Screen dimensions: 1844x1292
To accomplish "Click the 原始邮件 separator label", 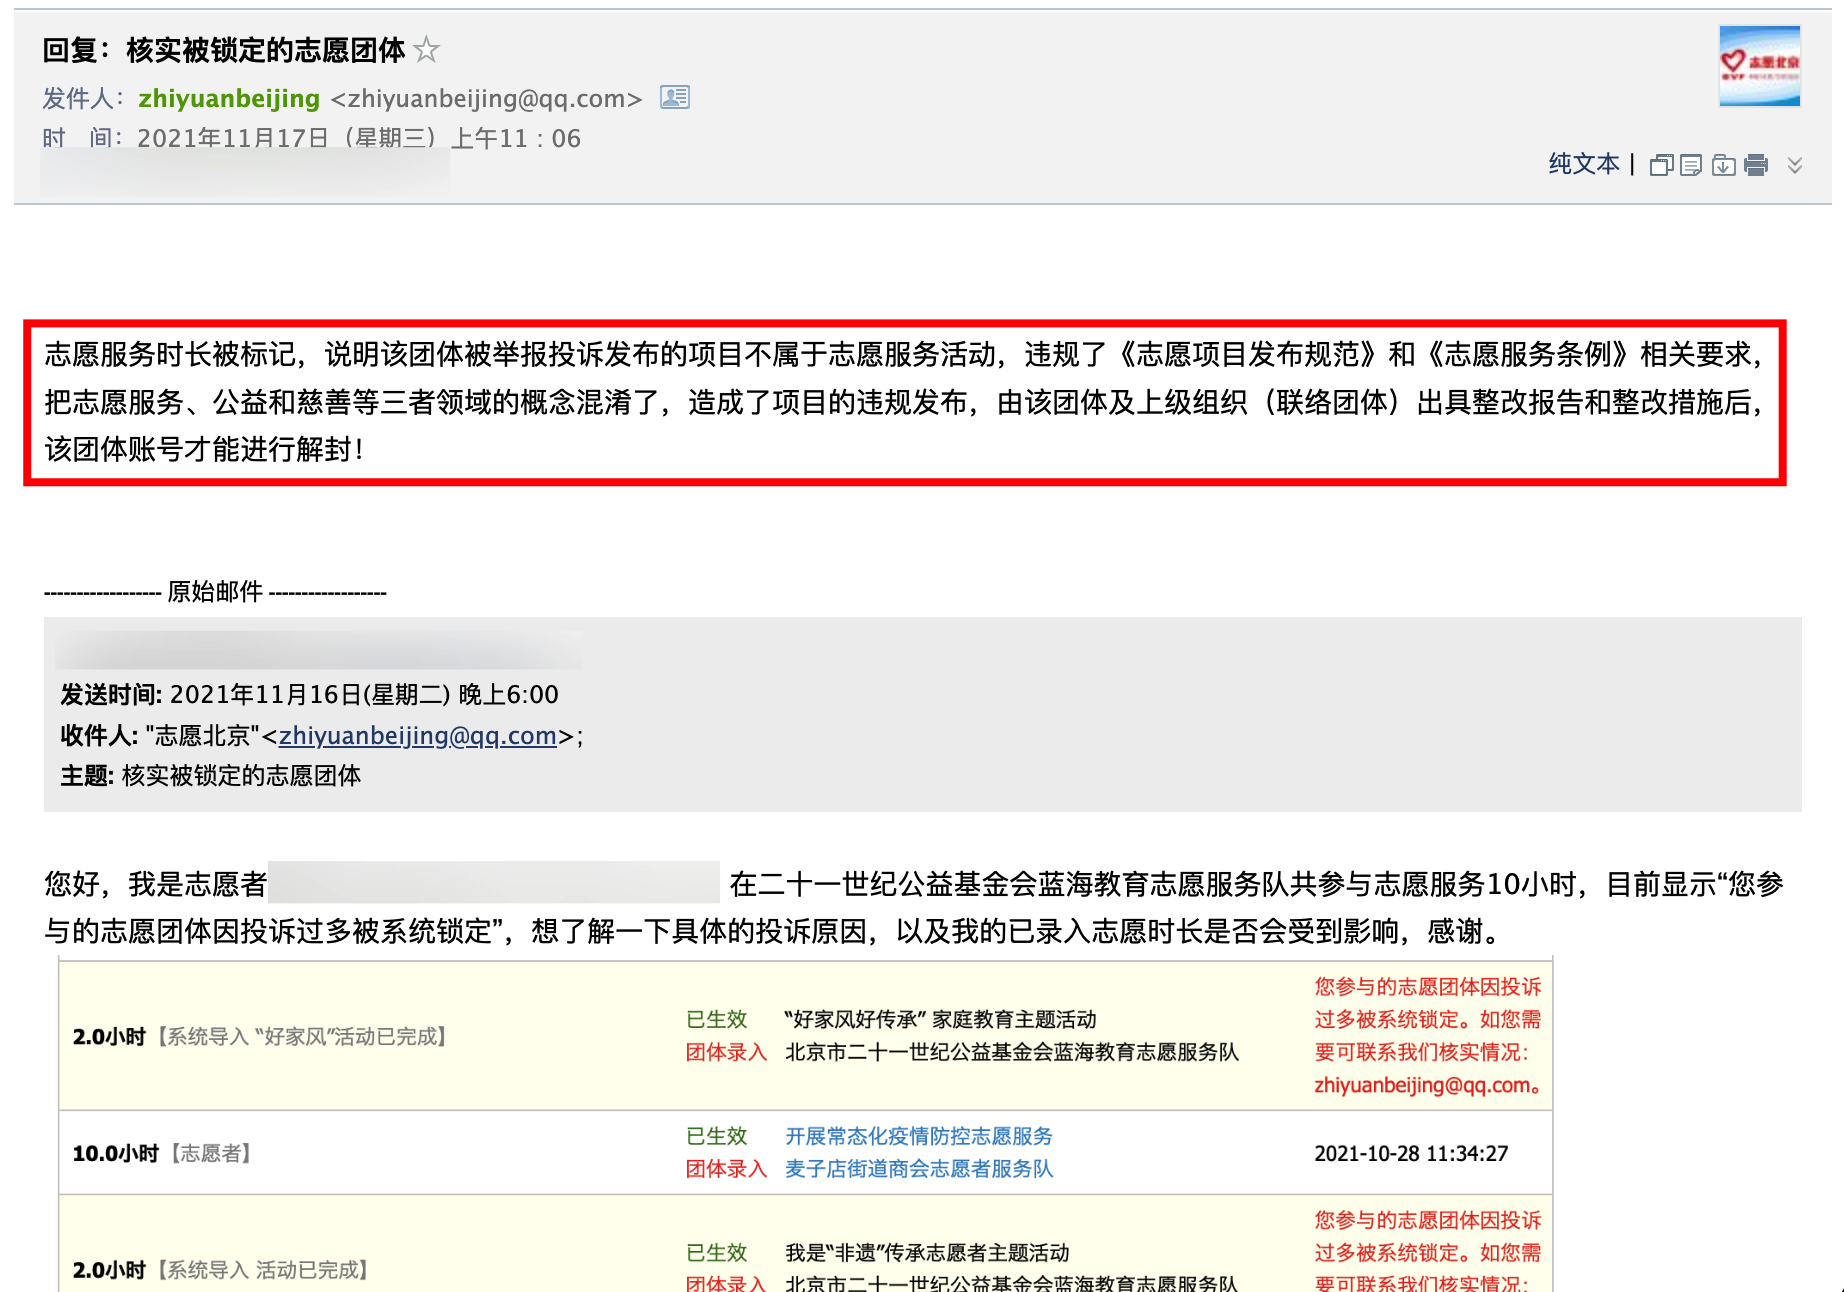I will click(215, 592).
